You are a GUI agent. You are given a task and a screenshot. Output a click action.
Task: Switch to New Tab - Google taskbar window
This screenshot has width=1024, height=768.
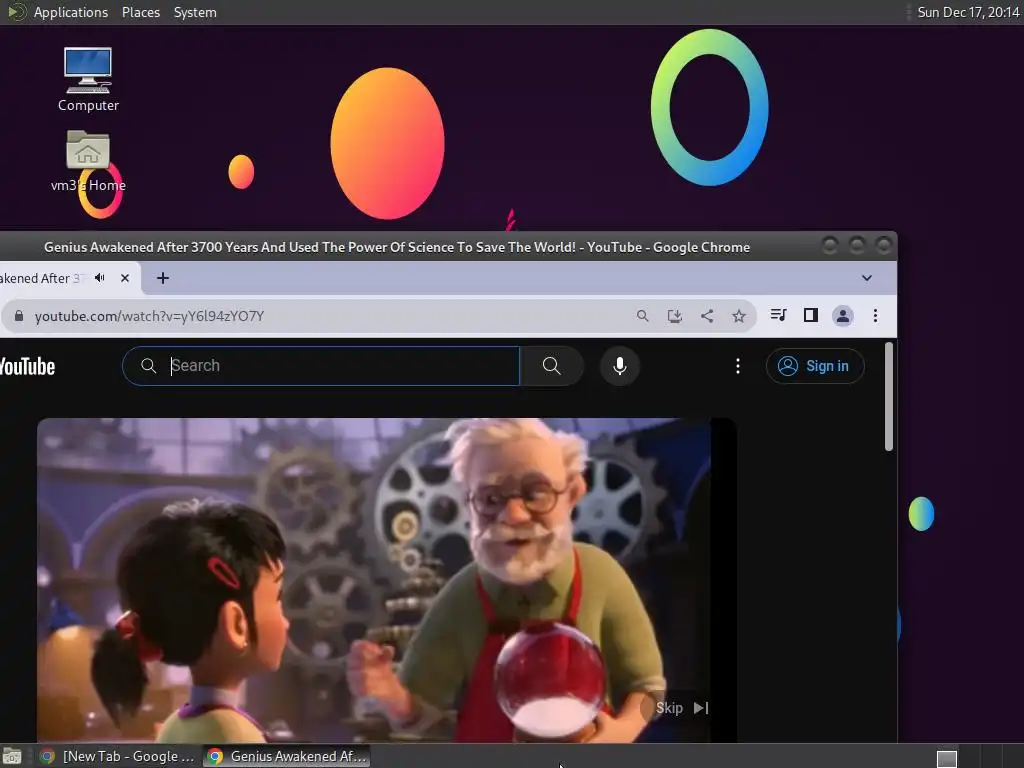click(118, 756)
